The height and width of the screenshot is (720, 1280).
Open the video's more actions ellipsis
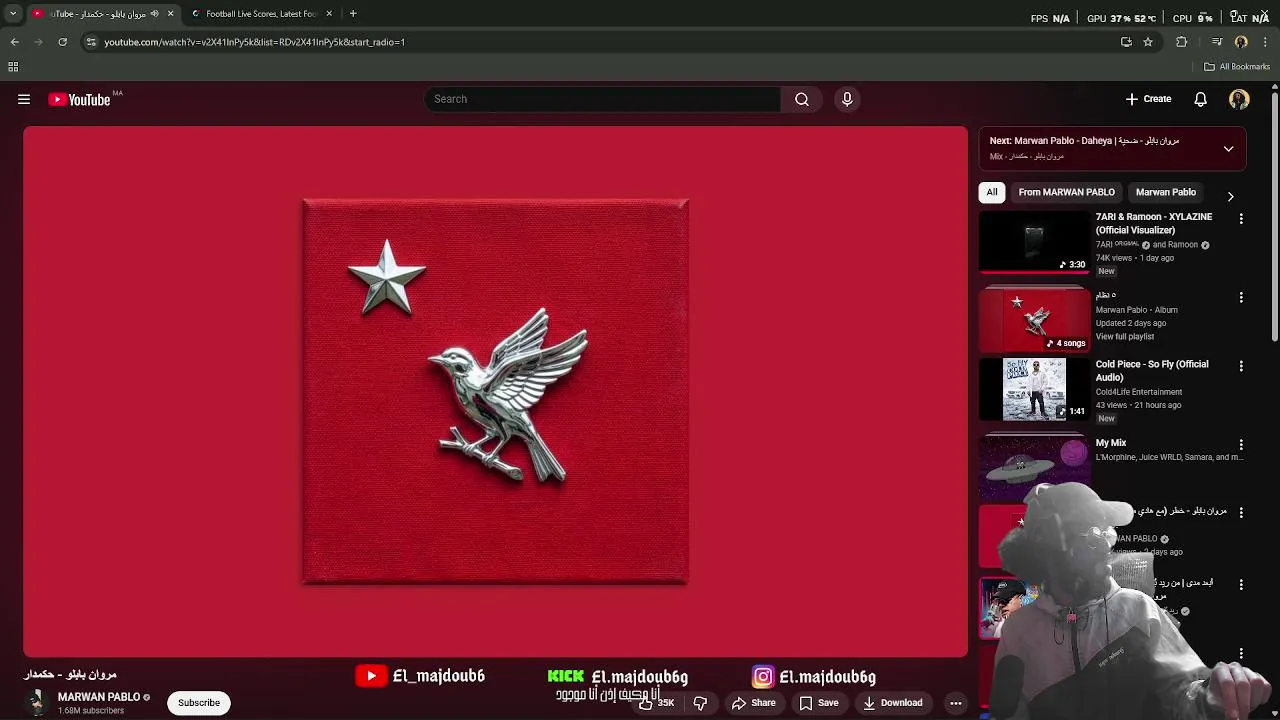click(x=956, y=703)
